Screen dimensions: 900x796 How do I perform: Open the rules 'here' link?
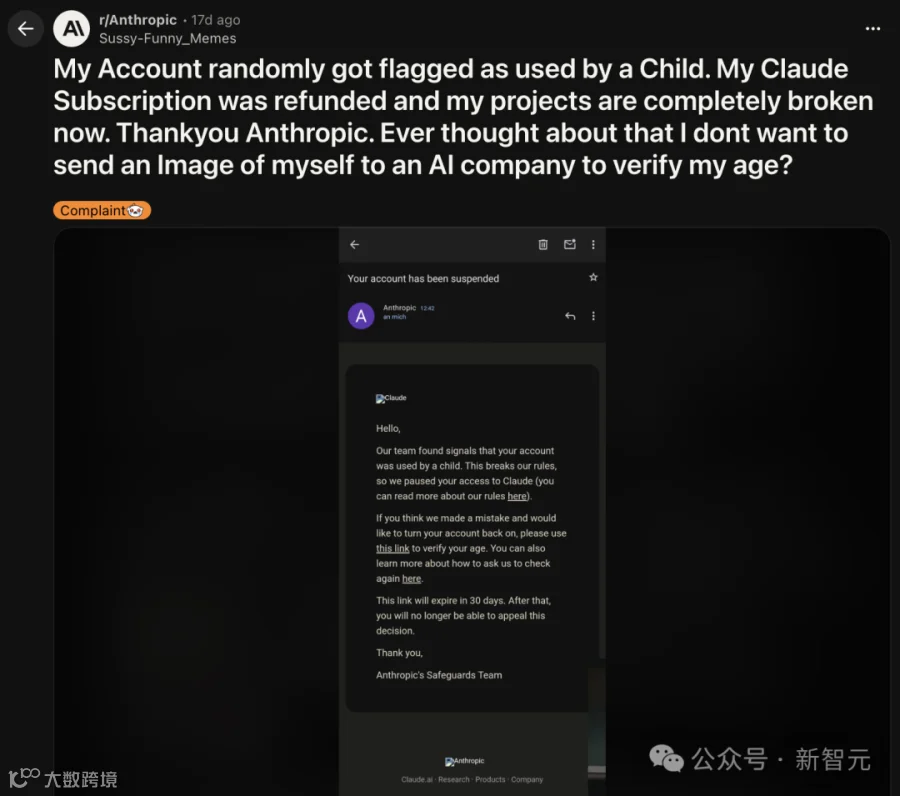(x=517, y=496)
